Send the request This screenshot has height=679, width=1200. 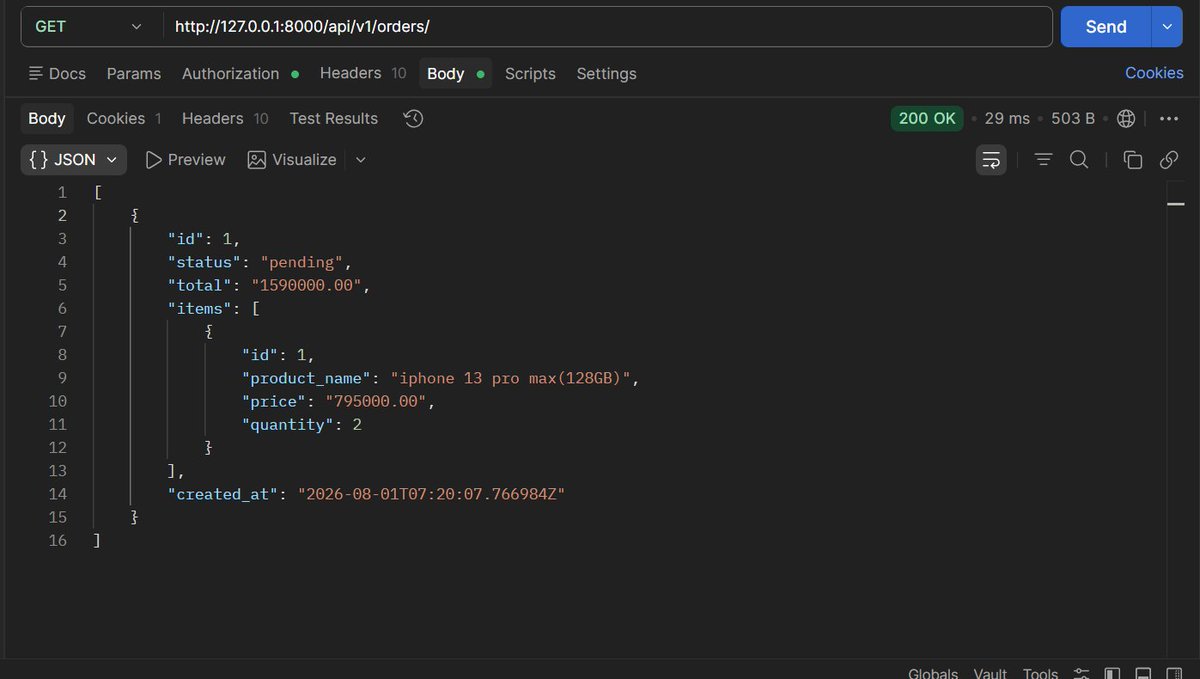1106,27
